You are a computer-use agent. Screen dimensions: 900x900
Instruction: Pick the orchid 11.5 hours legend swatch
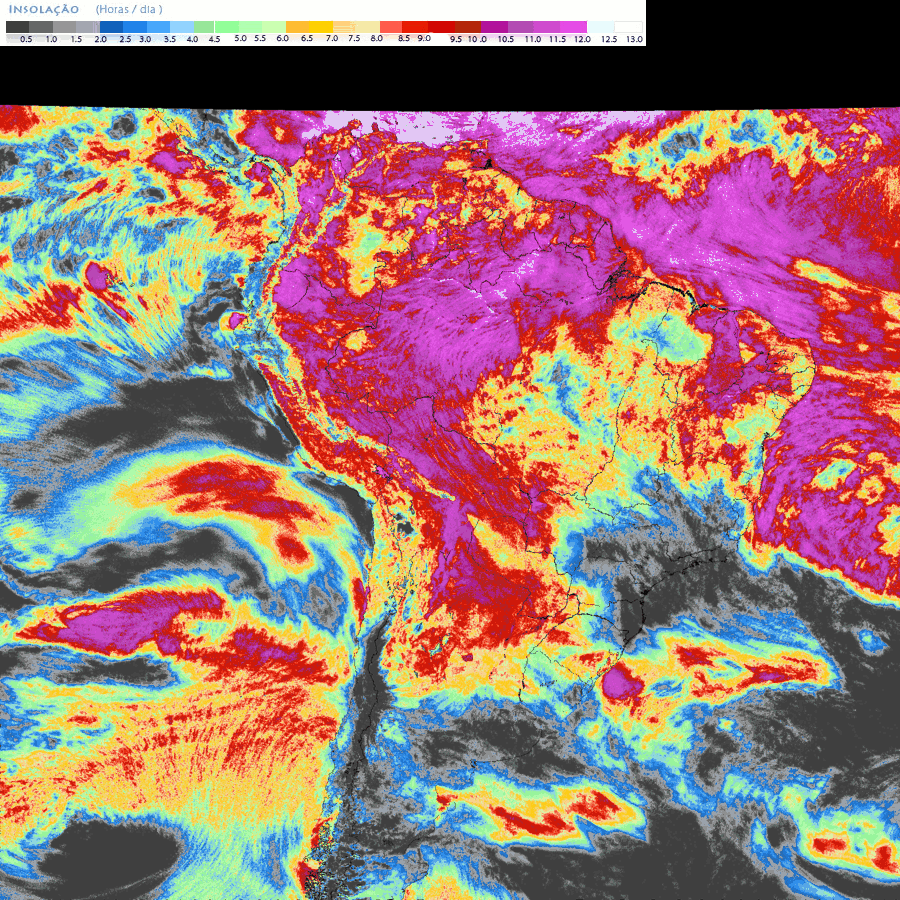click(x=547, y=27)
